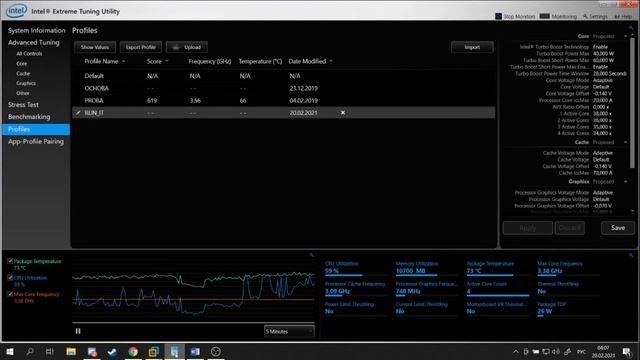Click the Upload button
Screen dimensions: 640x360
point(187,47)
